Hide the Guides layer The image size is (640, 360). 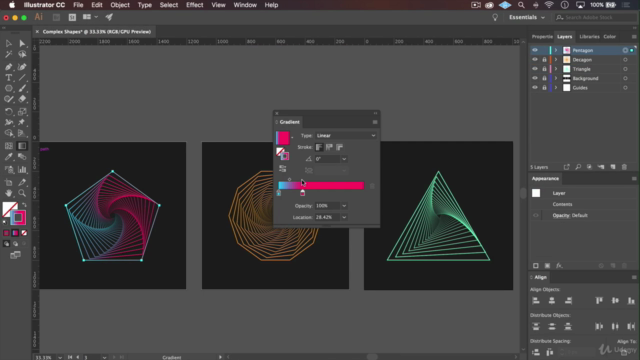pyautogui.click(x=535, y=88)
